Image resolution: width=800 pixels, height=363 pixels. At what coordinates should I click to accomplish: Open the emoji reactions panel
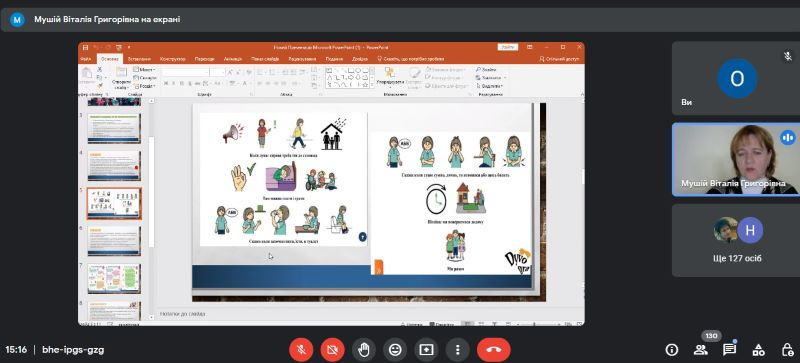tap(395, 350)
